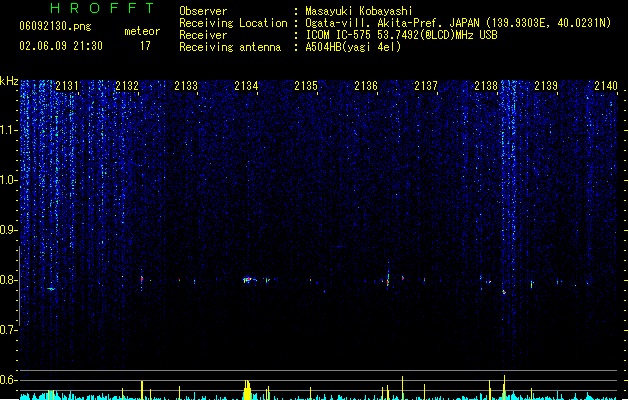Screen dimensions: 629x400
Task: Click the 1.1 kHz axis tick label
Action: pos(8,130)
